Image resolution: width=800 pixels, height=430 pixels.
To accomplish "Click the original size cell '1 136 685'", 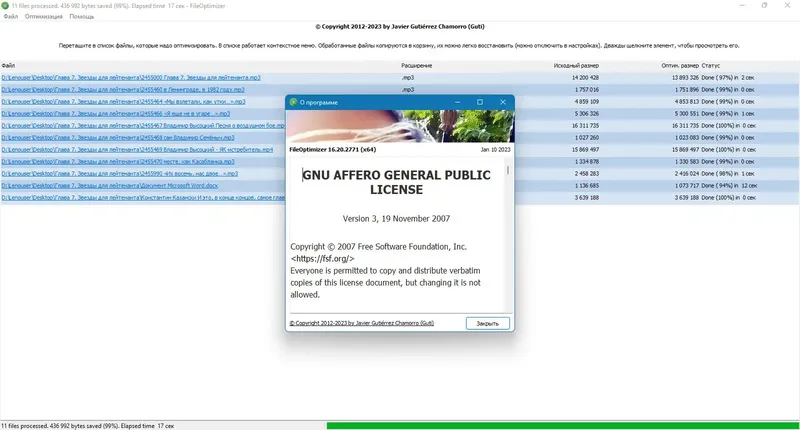I will click(587, 185).
